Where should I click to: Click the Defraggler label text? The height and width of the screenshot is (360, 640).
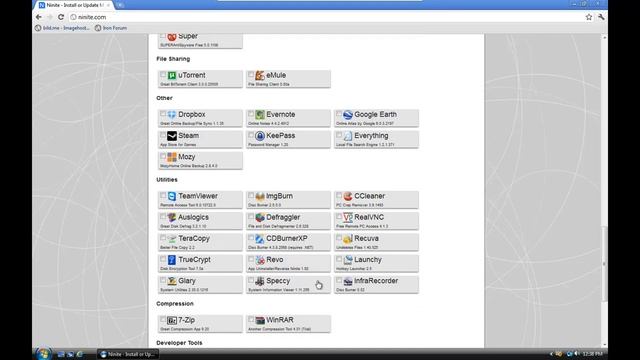[283, 217]
